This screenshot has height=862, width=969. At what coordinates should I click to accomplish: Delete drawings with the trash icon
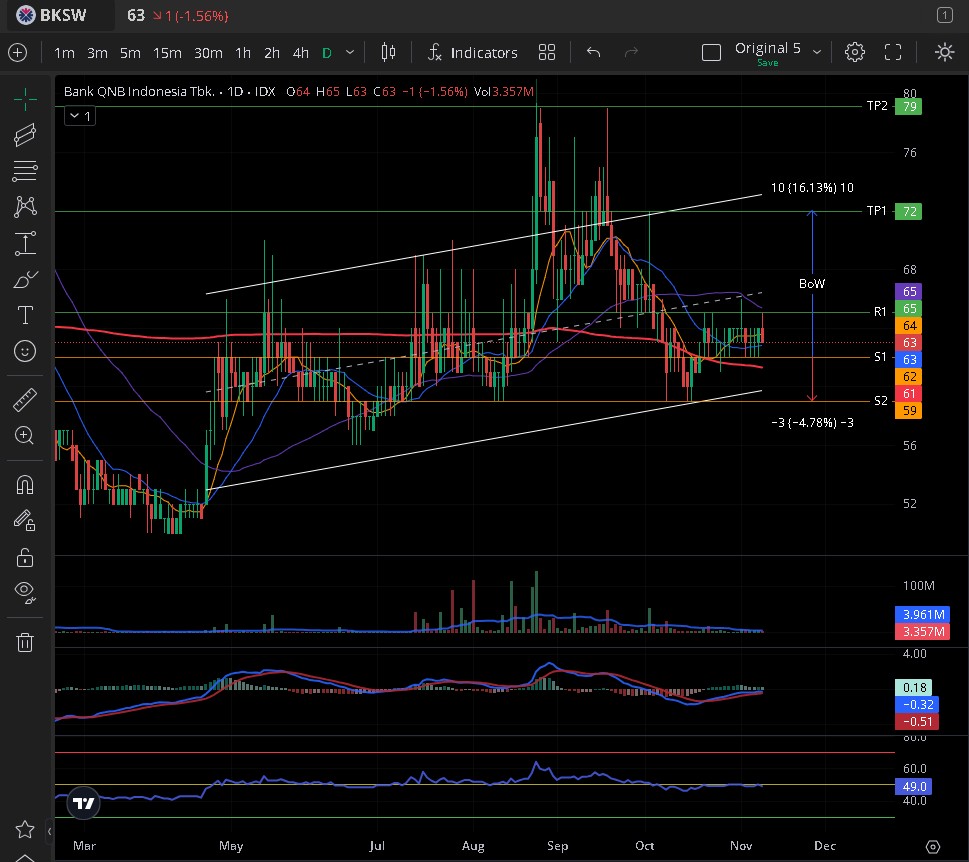pyautogui.click(x=25, y=642)
